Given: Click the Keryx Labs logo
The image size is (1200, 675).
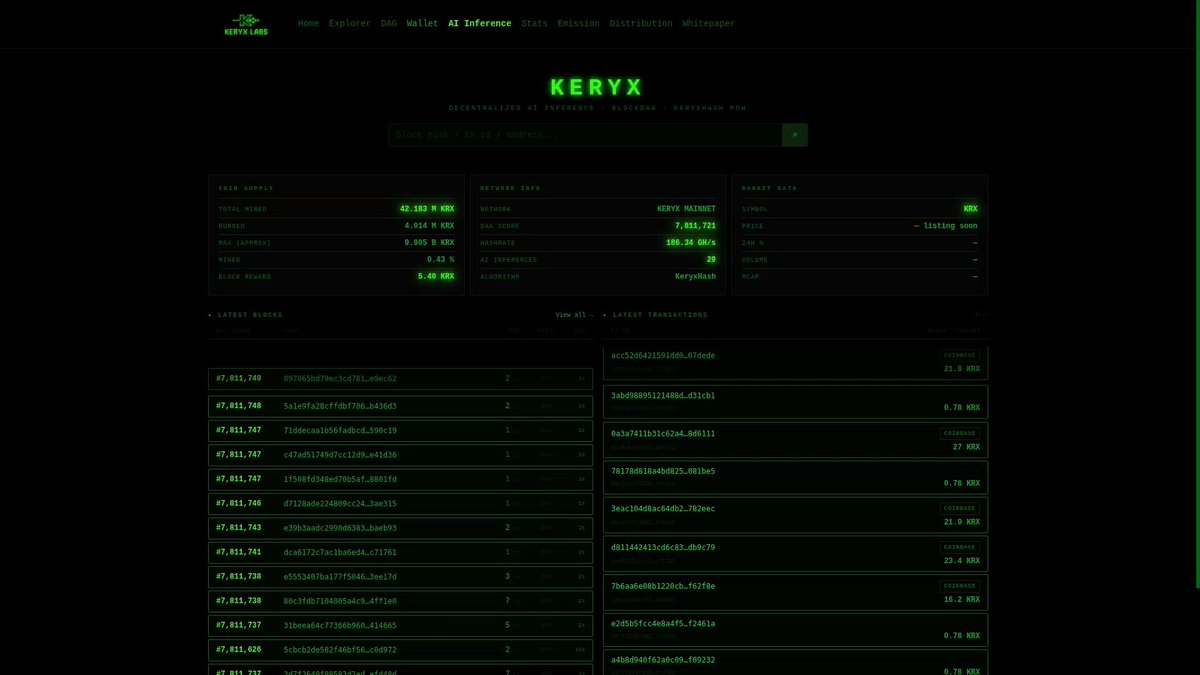Looking at the screenshot, I should pyautogui.click(x=245, y=24).
